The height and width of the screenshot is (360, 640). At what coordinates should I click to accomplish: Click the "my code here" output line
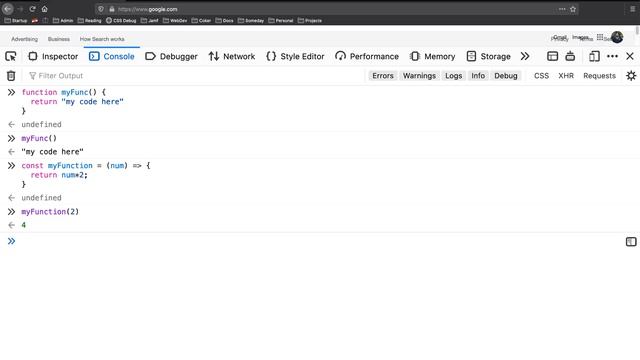pos(52,152)
